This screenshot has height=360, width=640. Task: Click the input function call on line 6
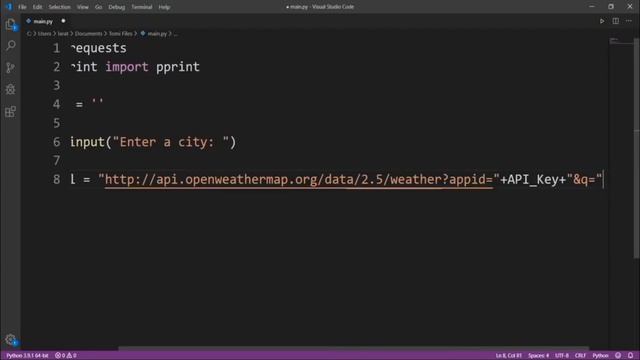(87, 142)
